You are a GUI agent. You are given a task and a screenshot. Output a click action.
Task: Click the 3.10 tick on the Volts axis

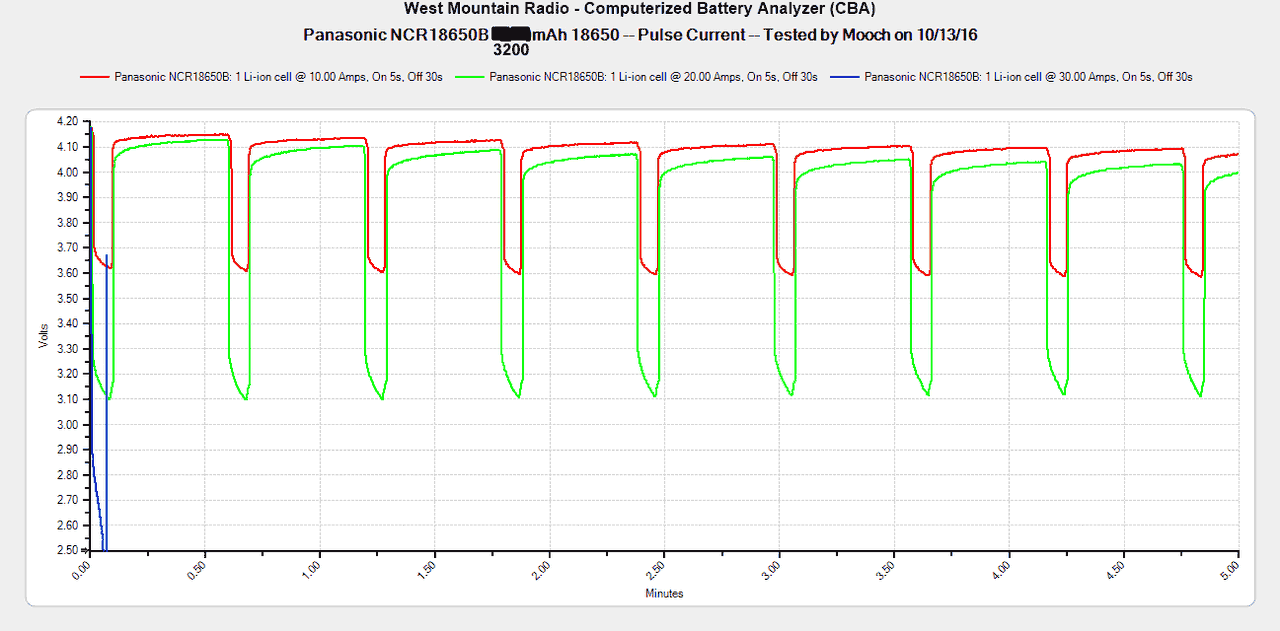coord(67,399)
